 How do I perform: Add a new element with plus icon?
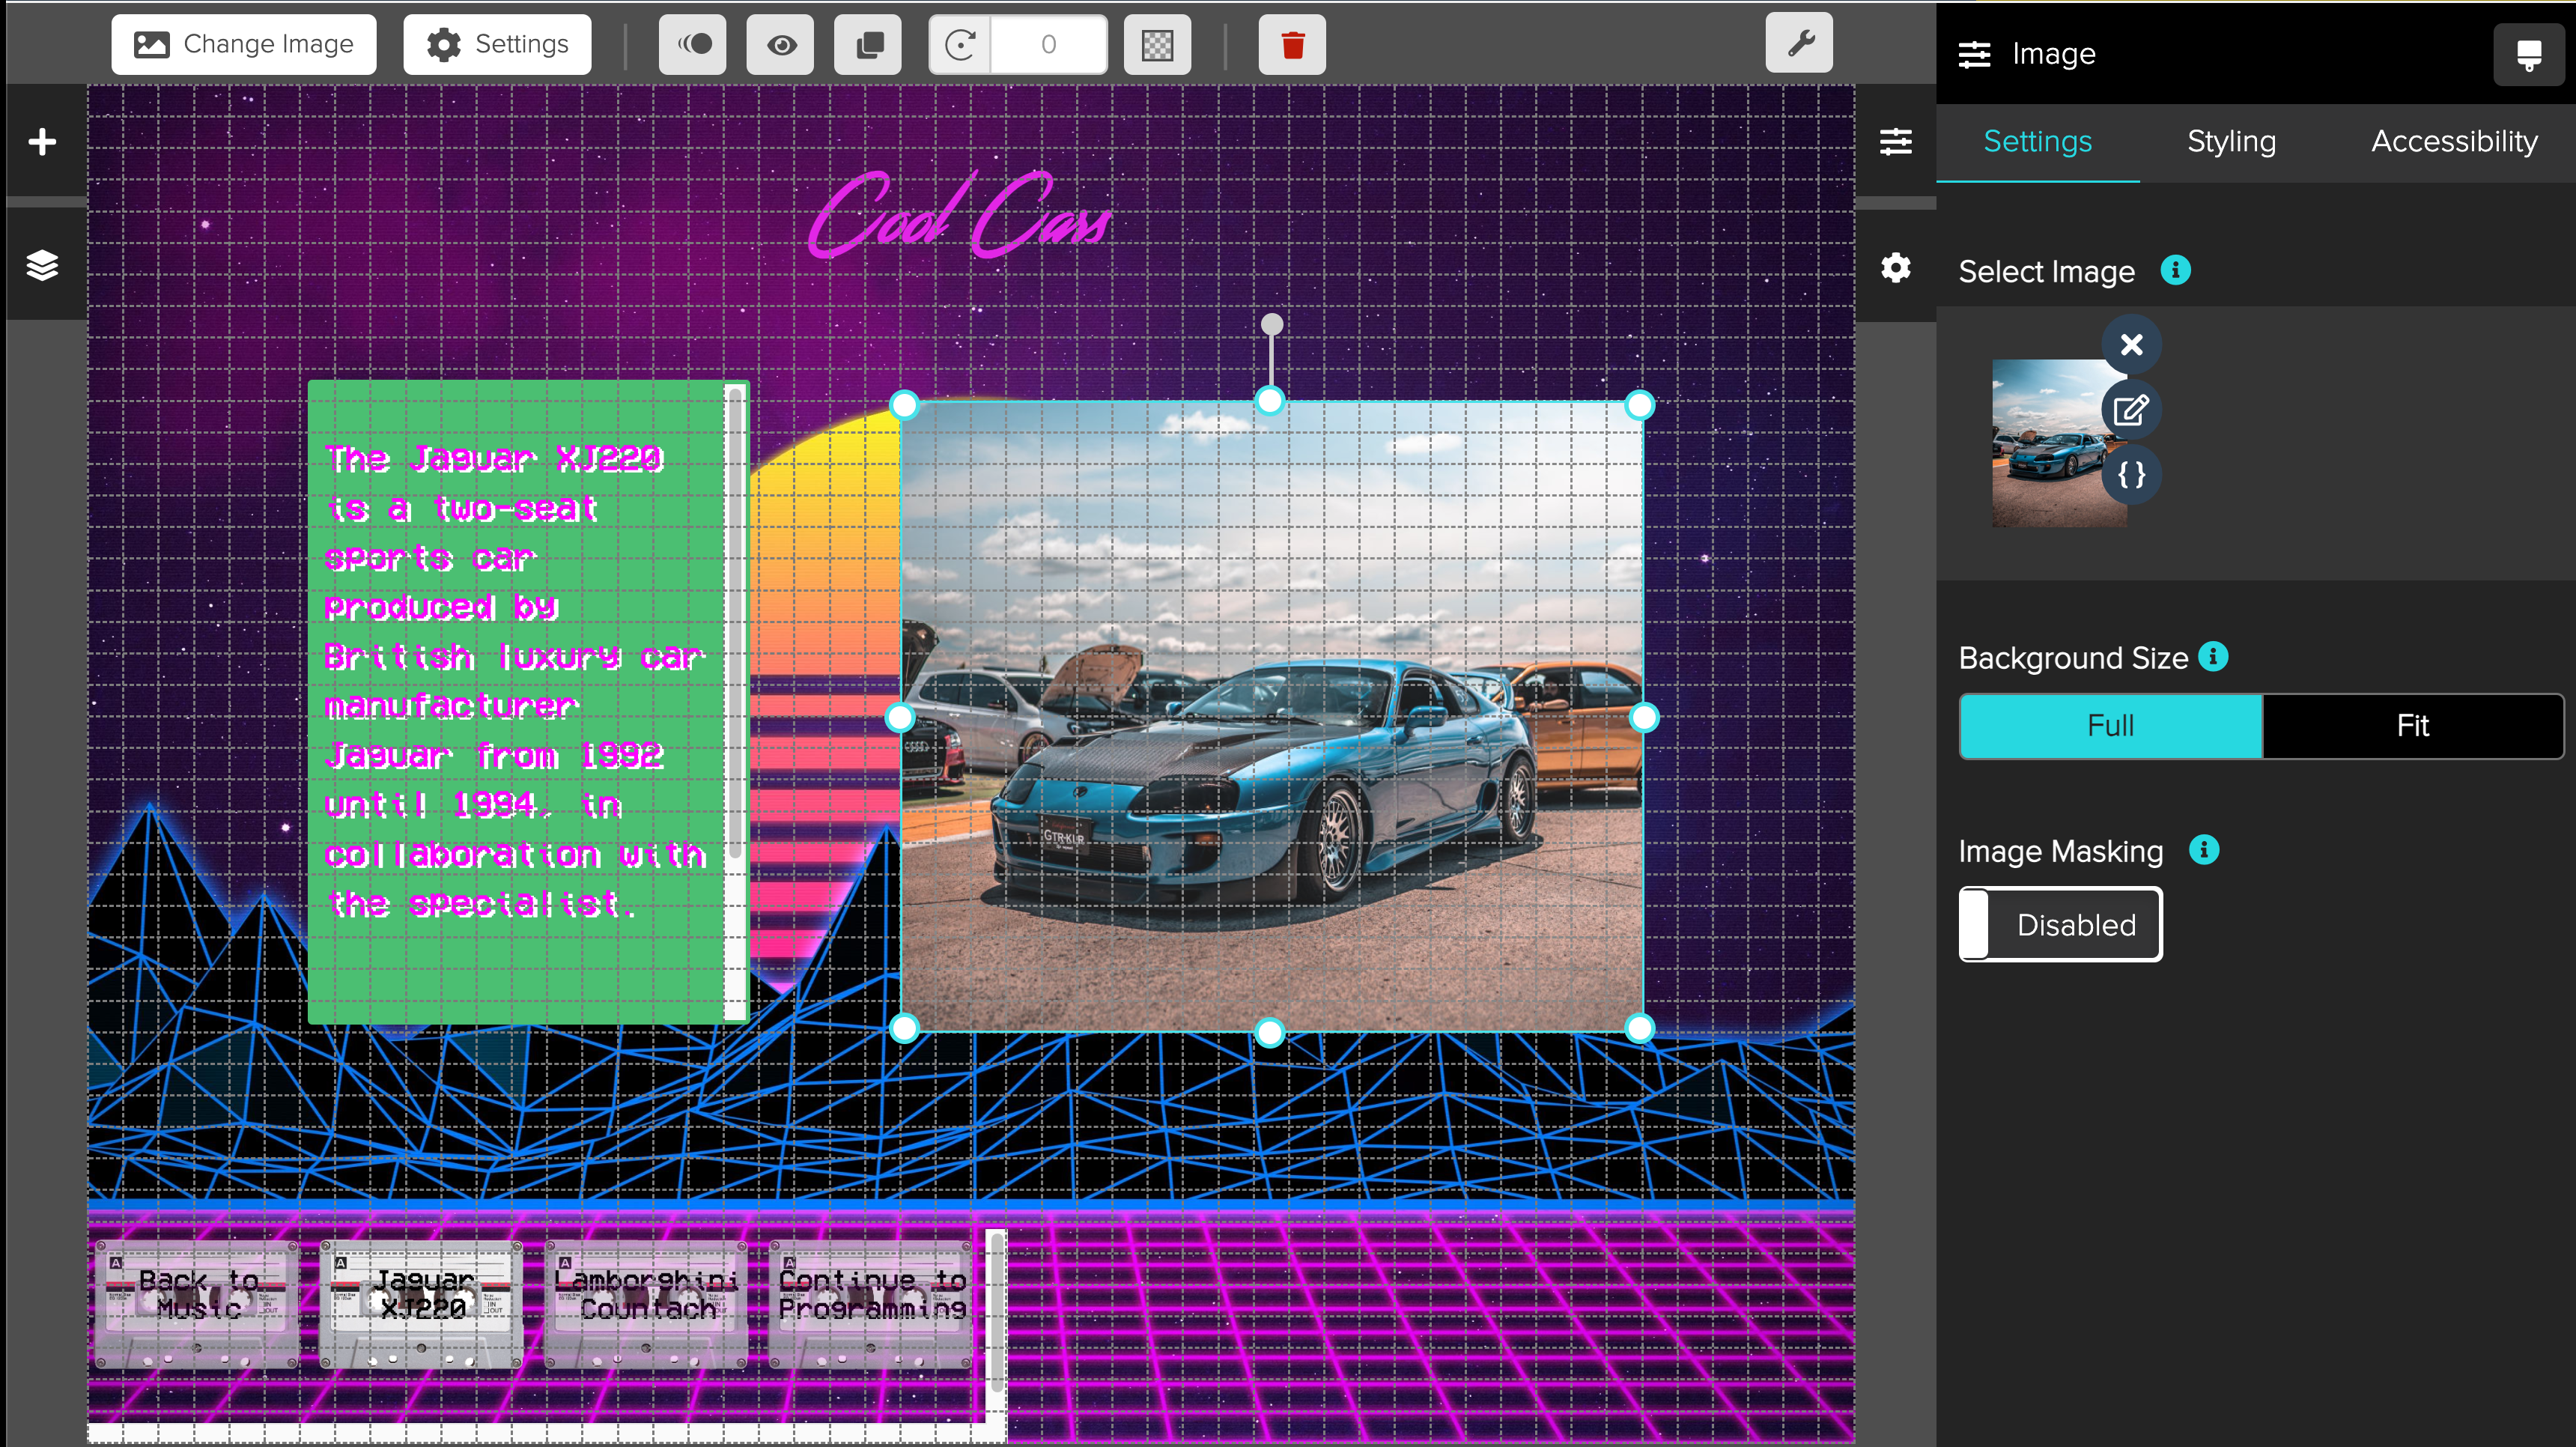[x=42, y=141]
